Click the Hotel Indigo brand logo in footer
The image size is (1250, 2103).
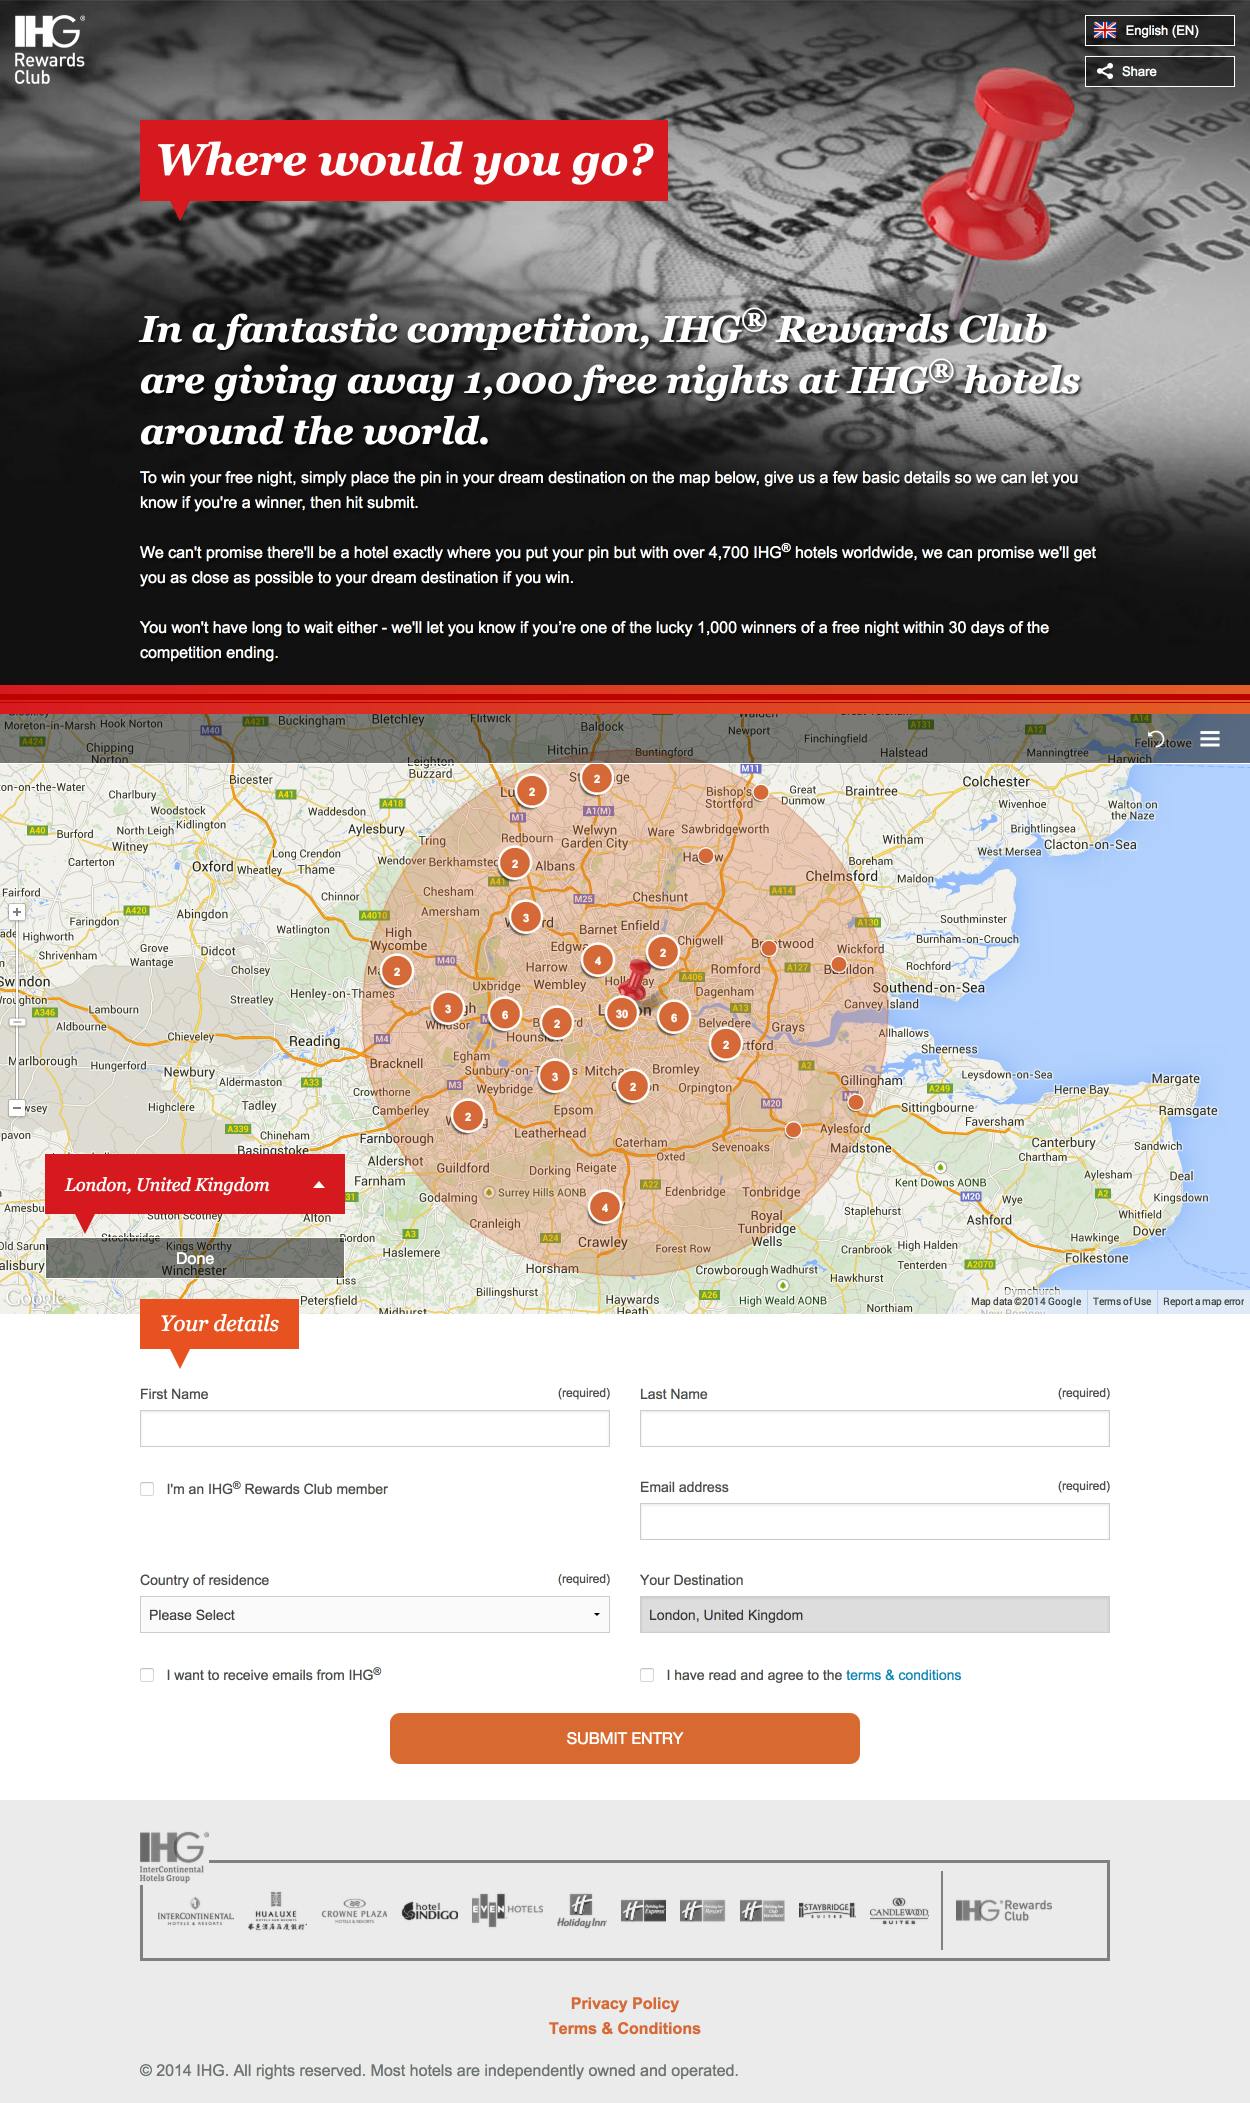[430, 1912]
